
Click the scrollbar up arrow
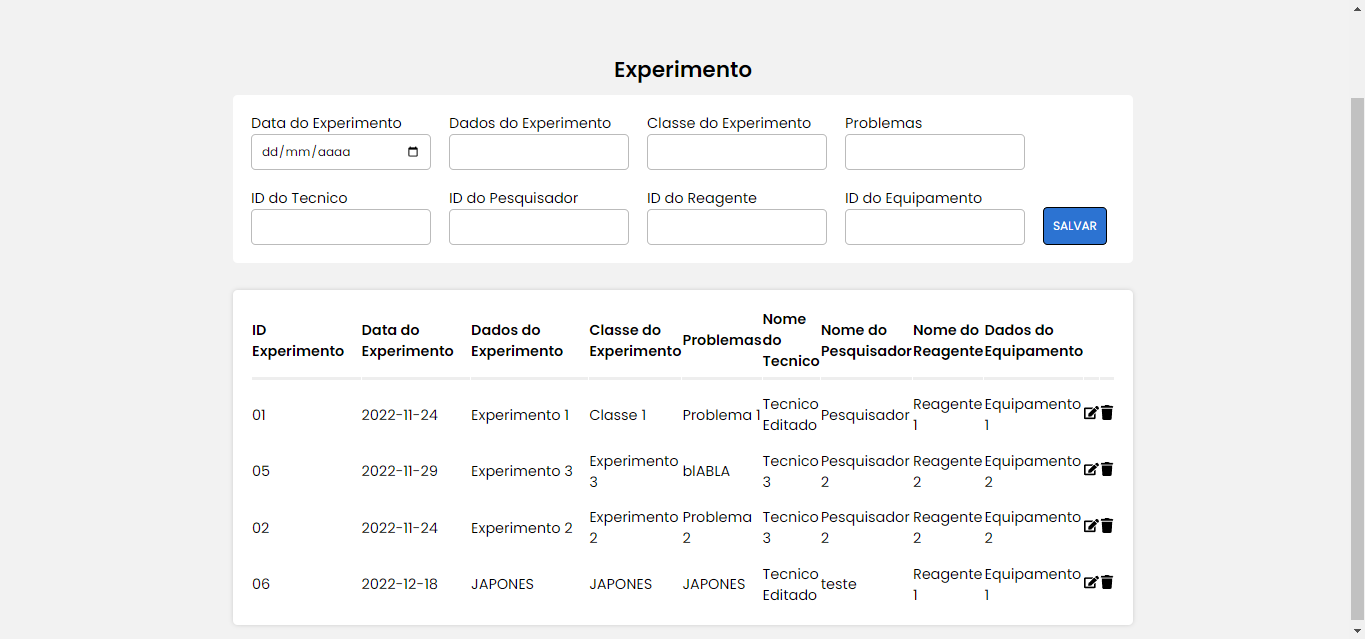click(x=1357, y=7)
